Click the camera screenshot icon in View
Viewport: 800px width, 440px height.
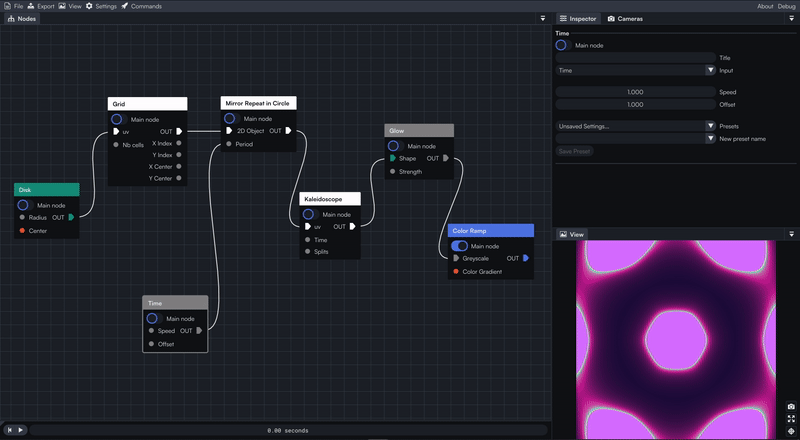pos(791,406)
